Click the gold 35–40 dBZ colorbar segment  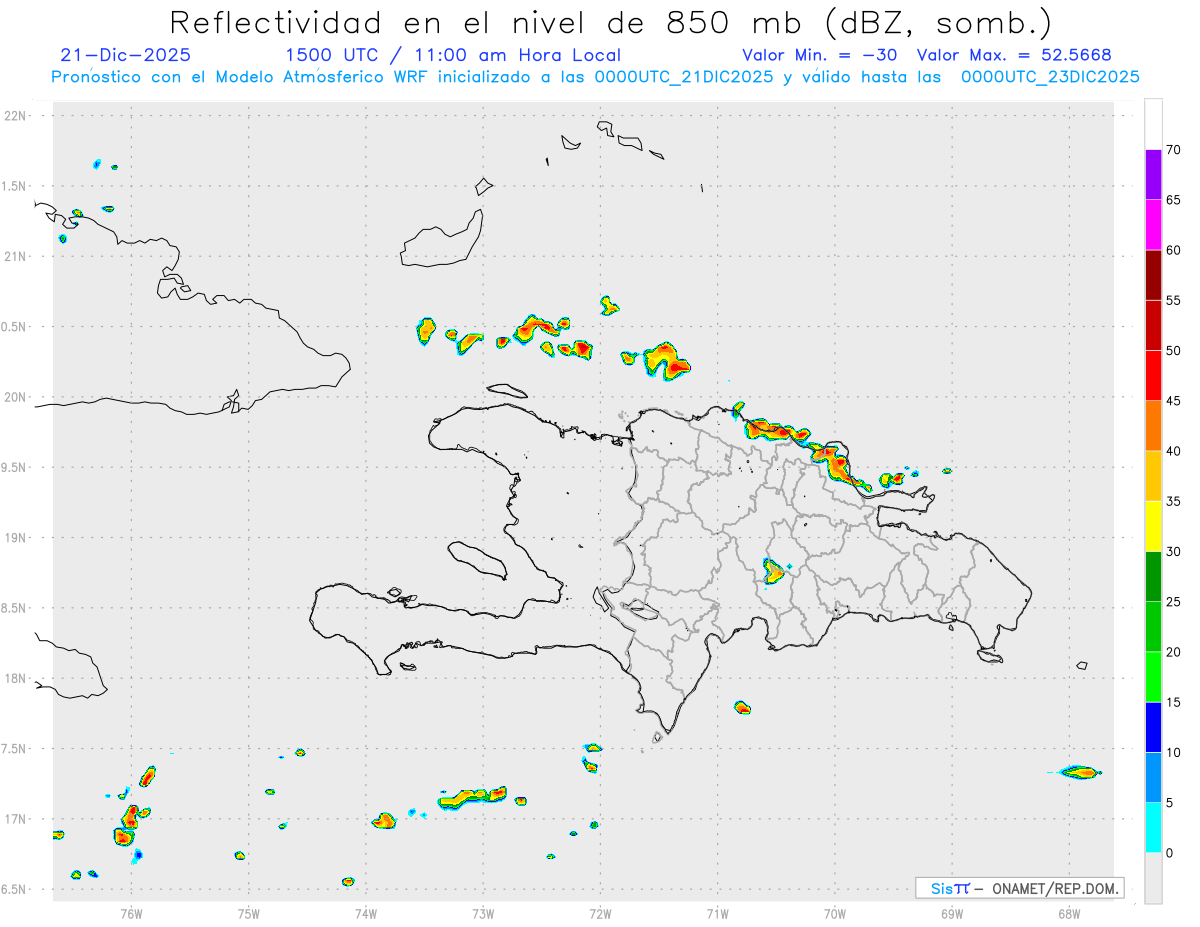tap(1153, 476)
